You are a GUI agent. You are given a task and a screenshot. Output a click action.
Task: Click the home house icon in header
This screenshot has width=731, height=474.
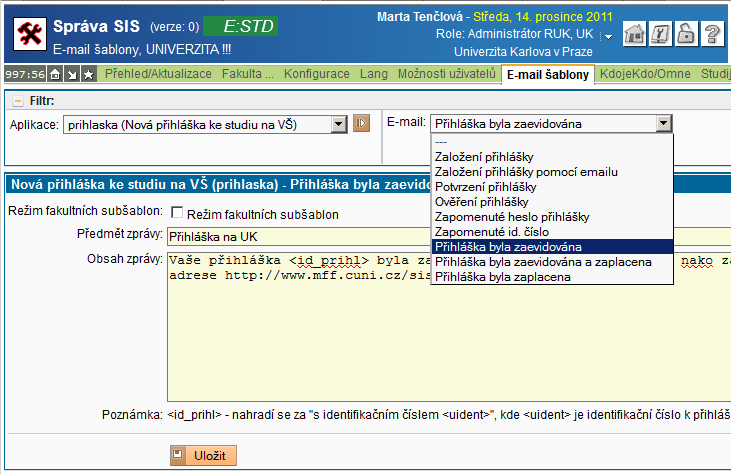coord(635,34)
